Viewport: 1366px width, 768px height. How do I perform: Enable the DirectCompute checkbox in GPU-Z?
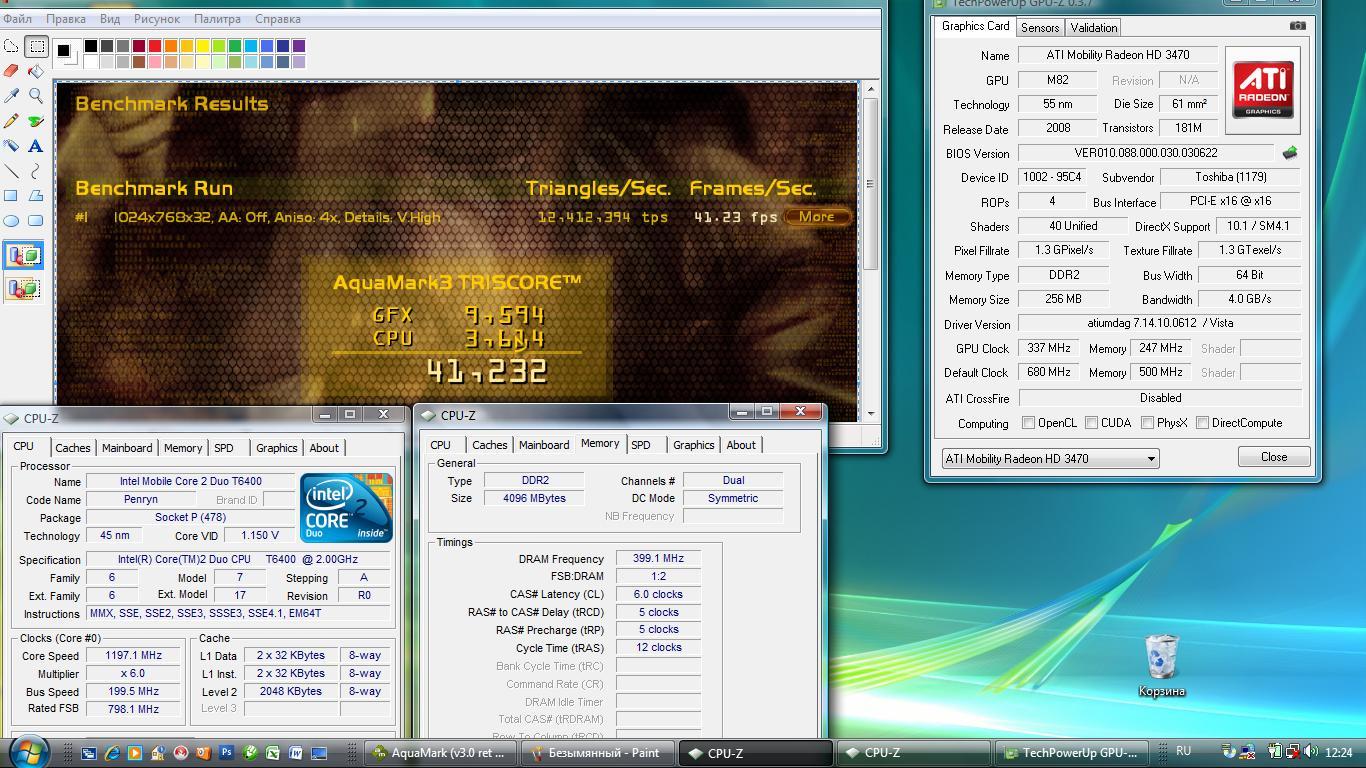point(1202,423)
